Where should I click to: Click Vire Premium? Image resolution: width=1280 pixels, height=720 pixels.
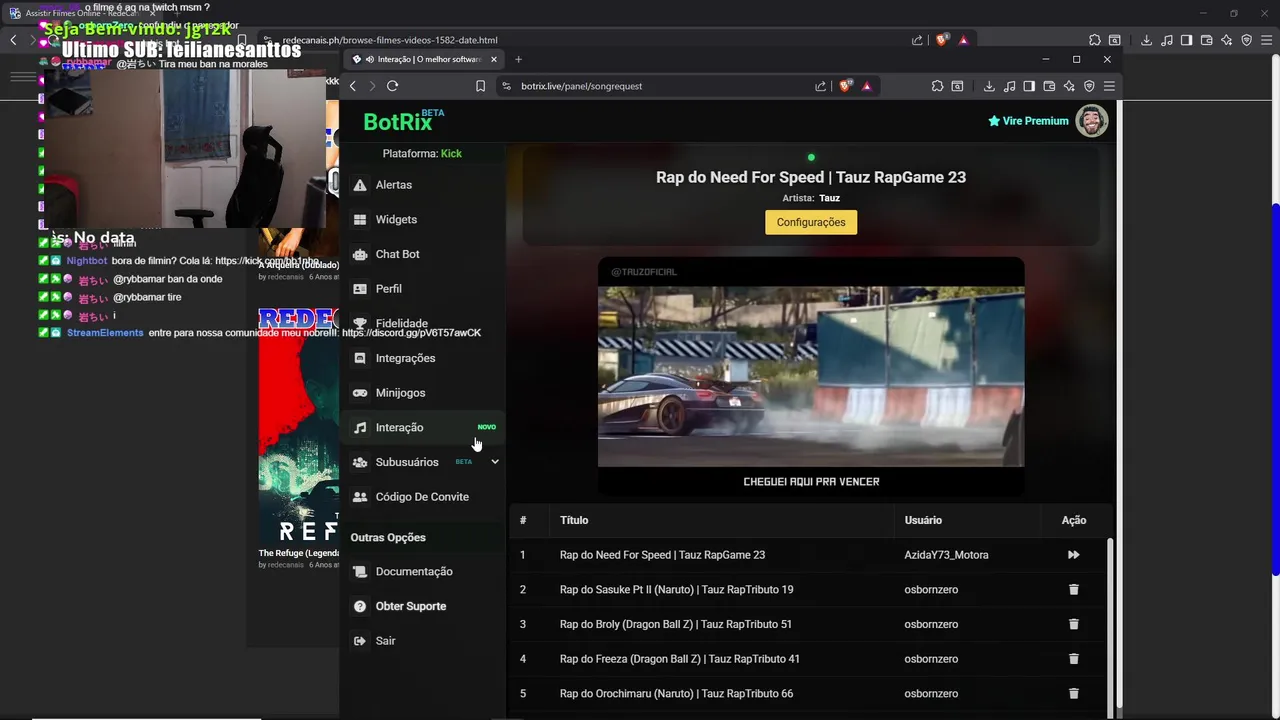pos(1028,121)
